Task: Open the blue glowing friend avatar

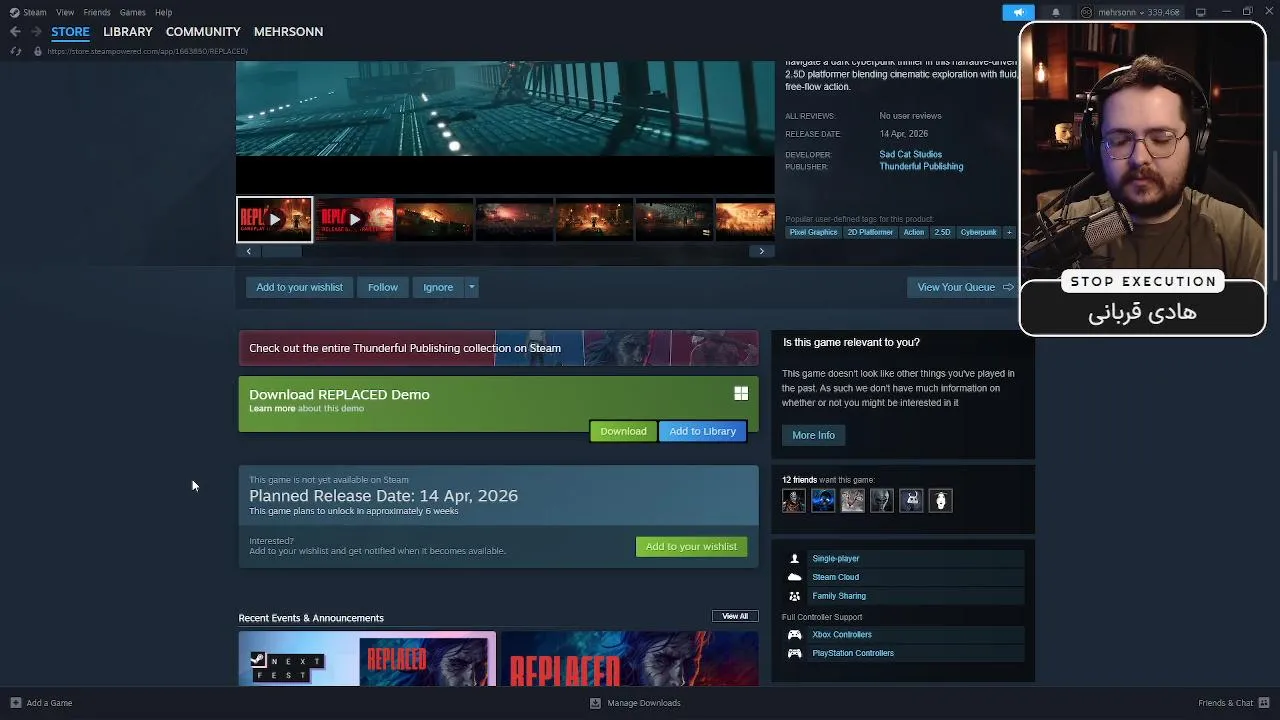Action: (823, 500)
